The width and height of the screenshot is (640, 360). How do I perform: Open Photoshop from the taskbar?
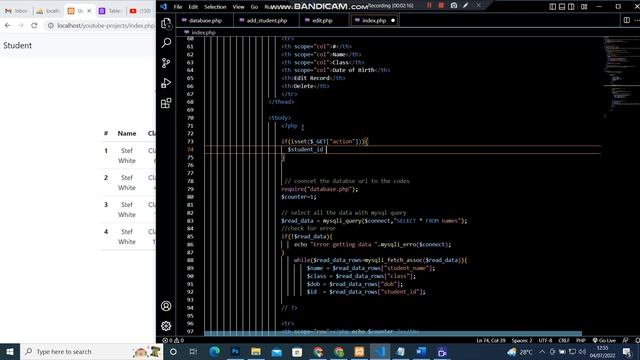click(235, 351)
